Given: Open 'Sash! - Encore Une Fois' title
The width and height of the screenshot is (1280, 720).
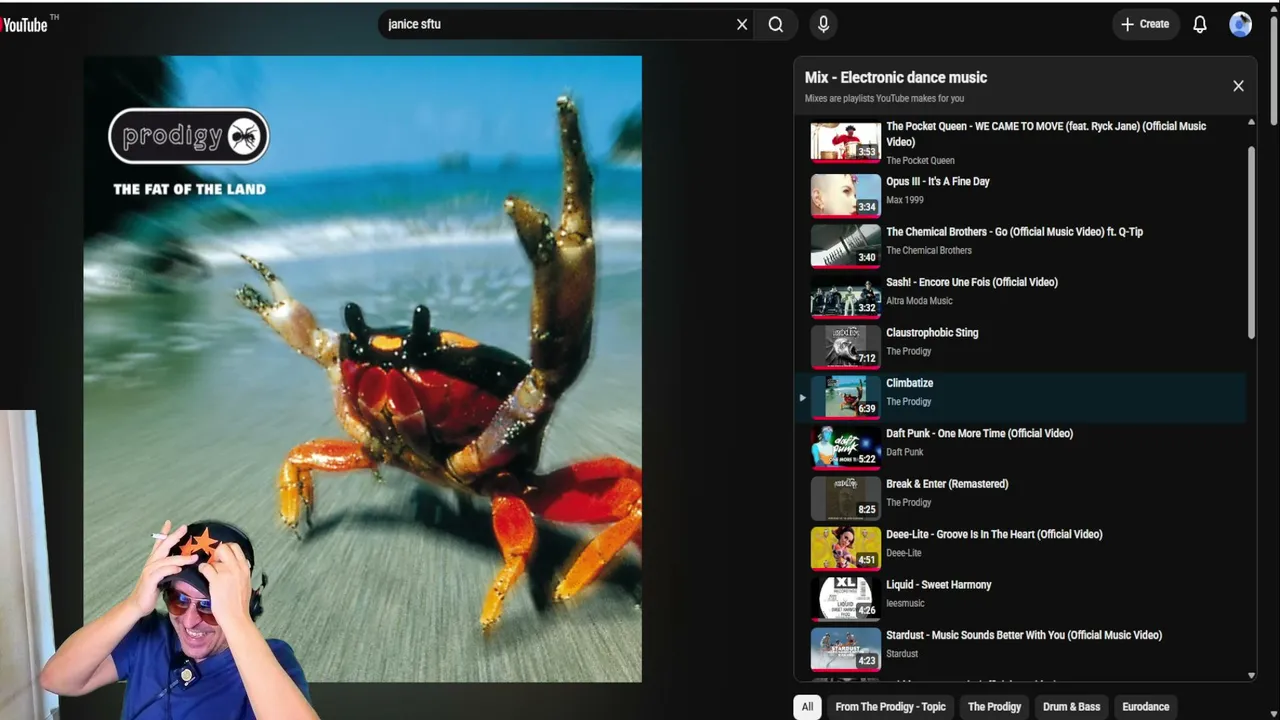Looking at the screenshot, I should tap(972, 282).
